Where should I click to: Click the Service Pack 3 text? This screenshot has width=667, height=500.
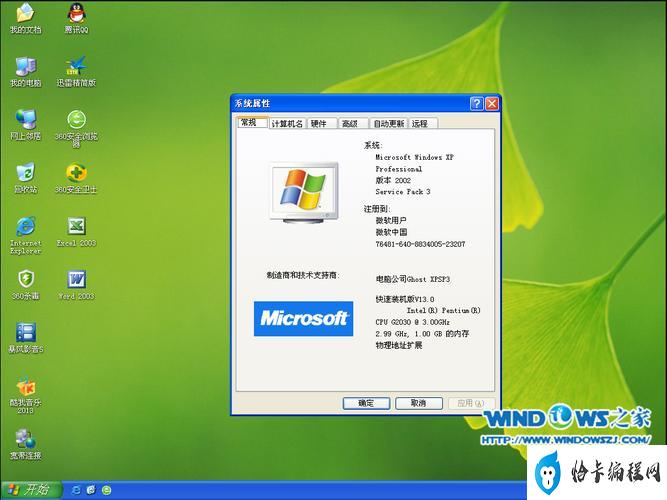403,192
